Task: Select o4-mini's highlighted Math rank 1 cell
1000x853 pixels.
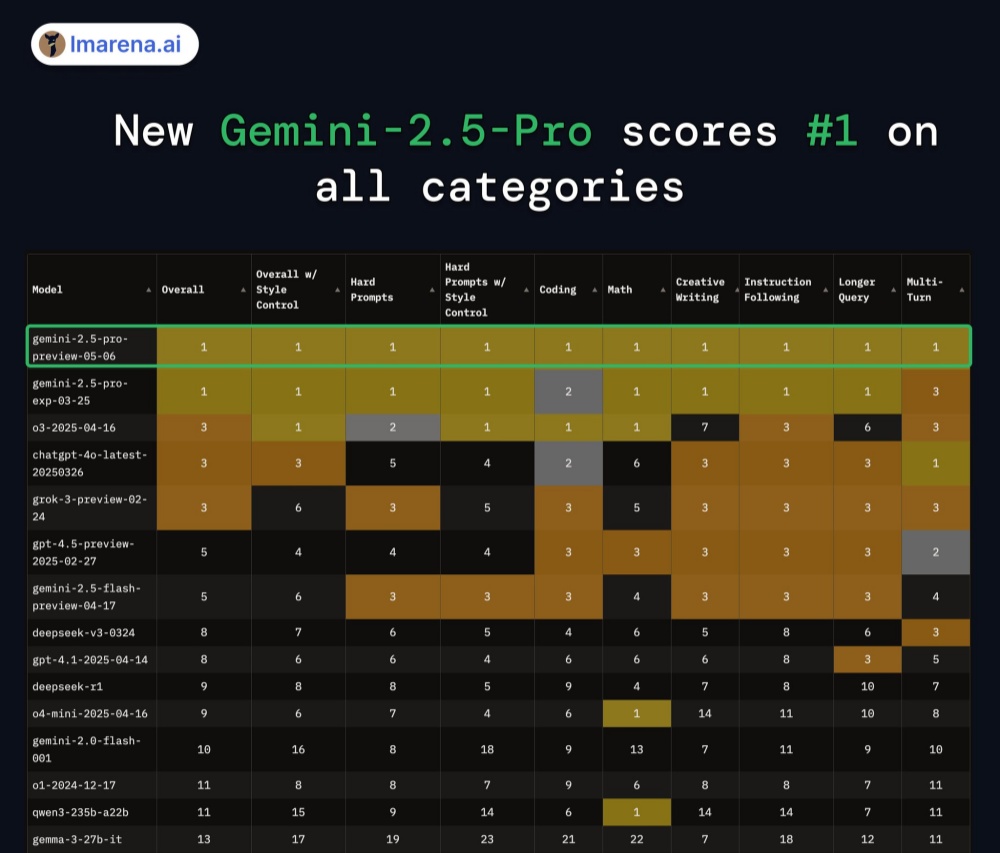Action: pos(636,713)
